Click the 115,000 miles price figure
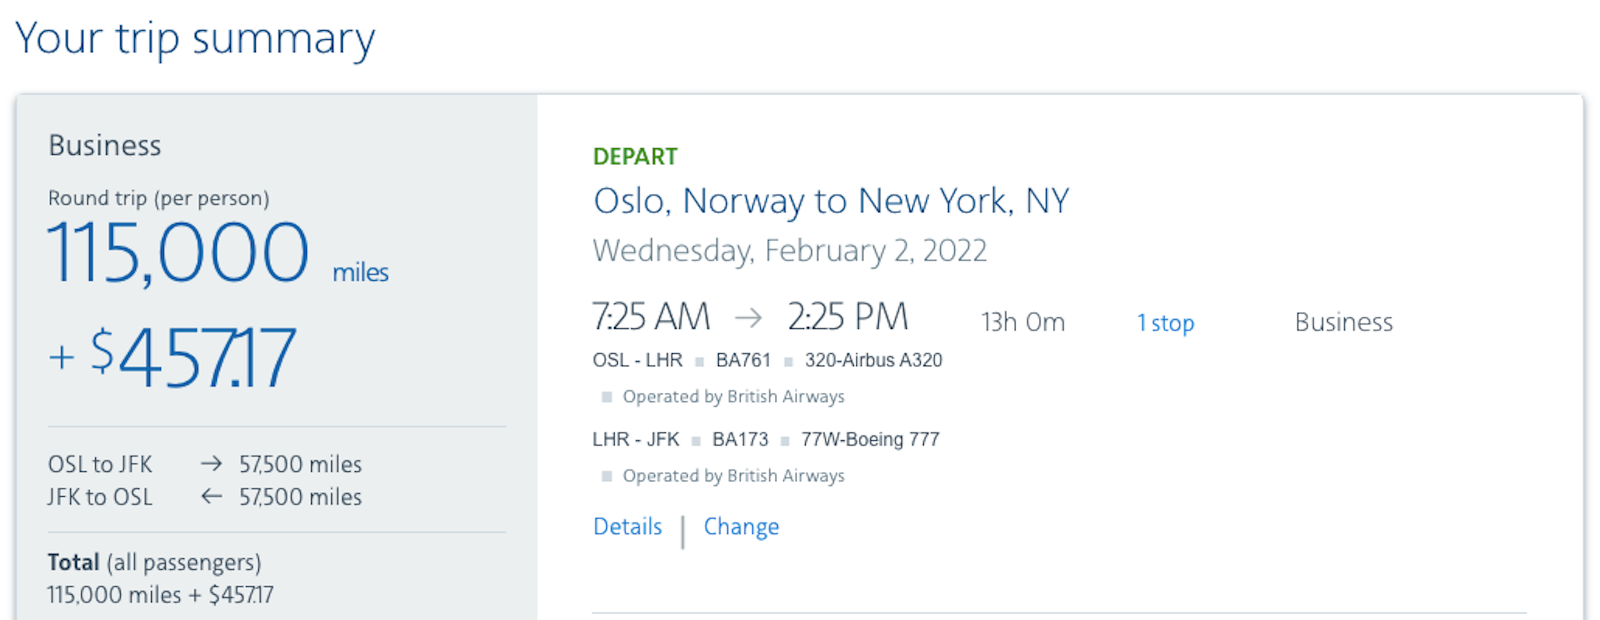1600x620 pixels. coord(218,253)
